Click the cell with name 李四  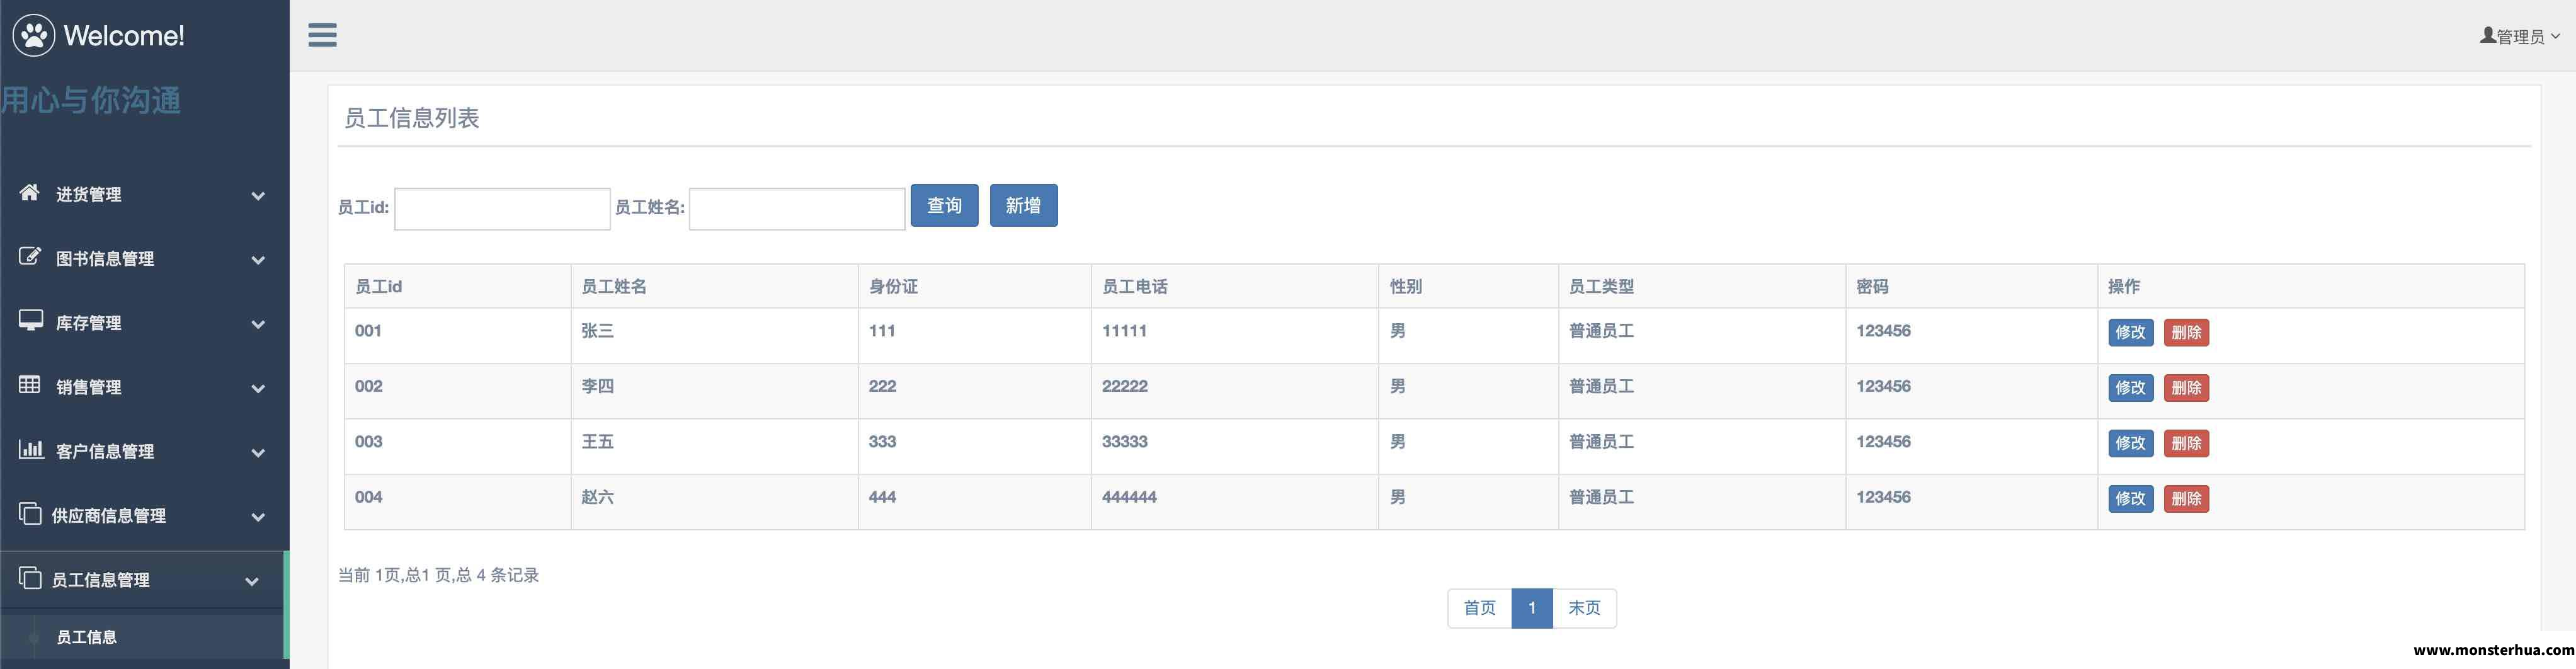click(714, 391)
